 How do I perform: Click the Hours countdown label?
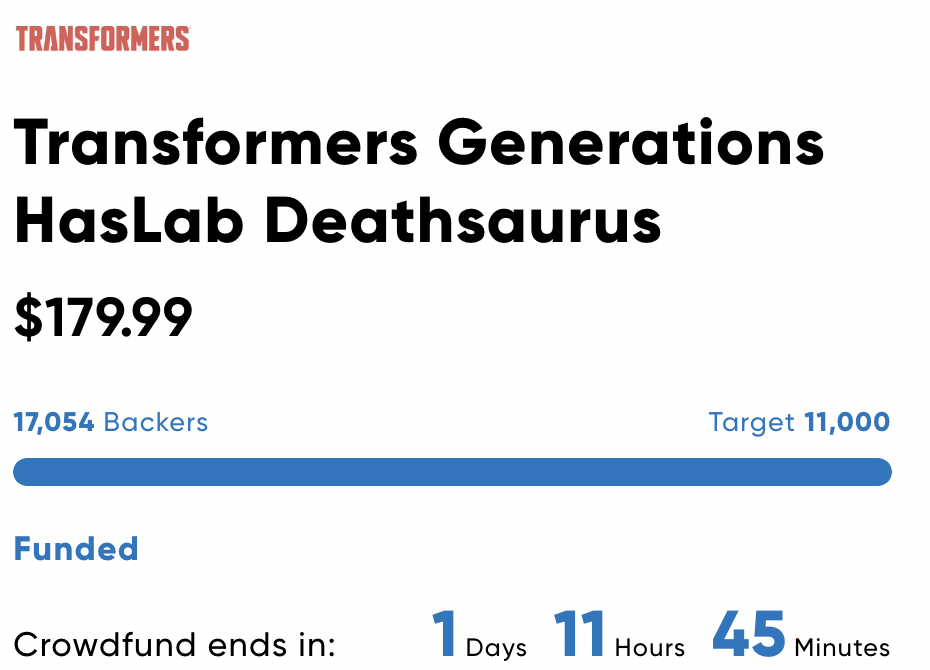coord(650,648)
